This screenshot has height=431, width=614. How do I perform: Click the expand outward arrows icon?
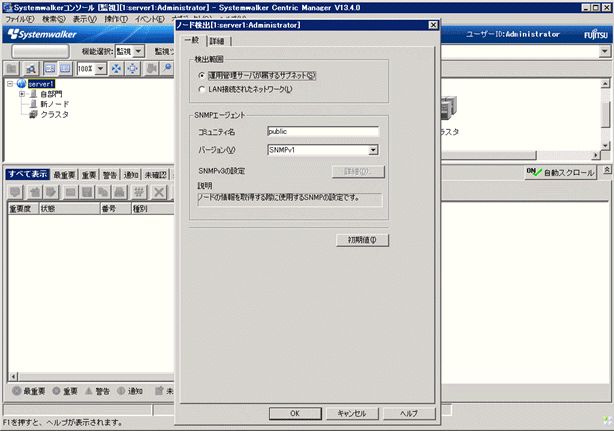pos(133,69)
